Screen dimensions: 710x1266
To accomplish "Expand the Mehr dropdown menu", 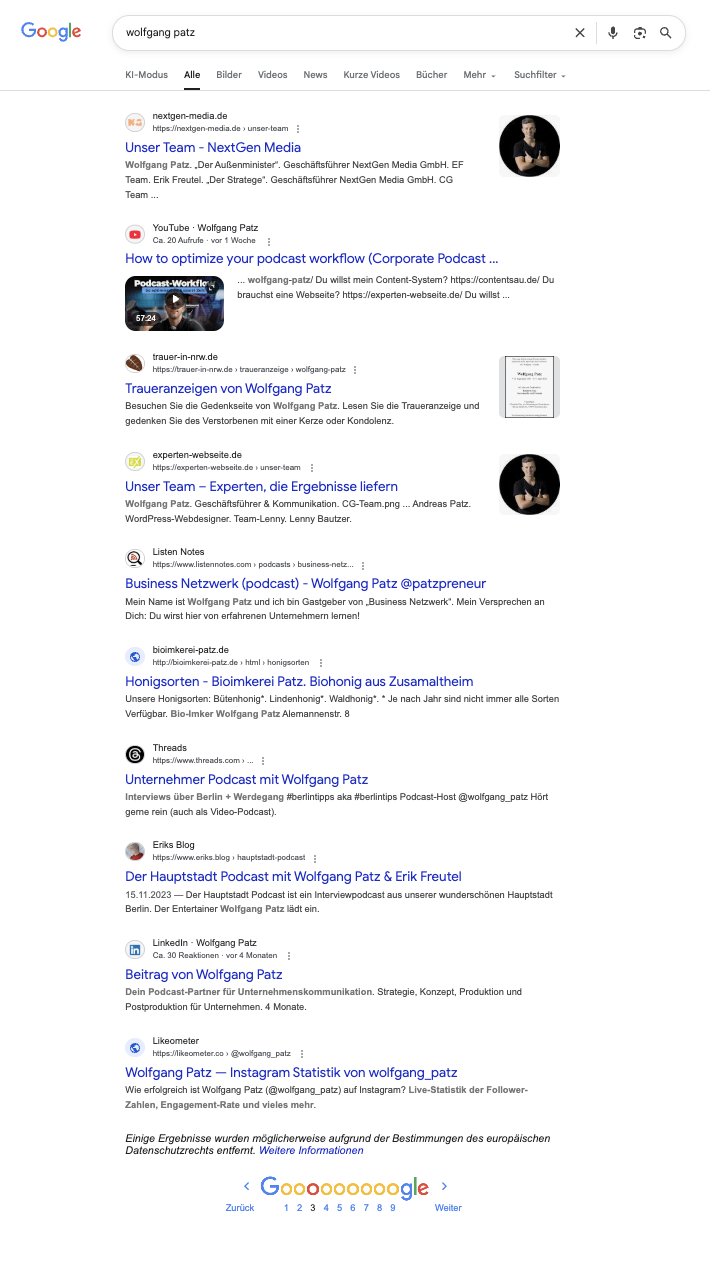I will pos(479,75).
